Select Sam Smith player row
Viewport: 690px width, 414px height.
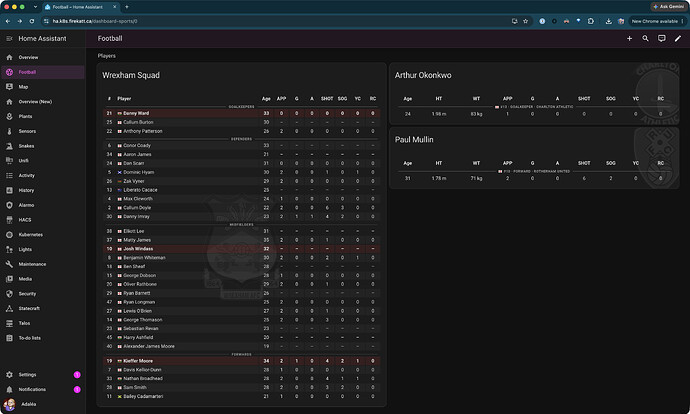tap(241, 388)
